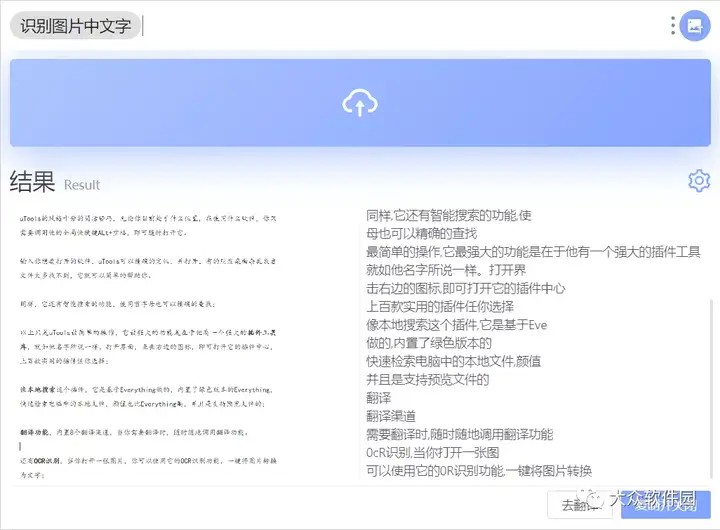Click result line starting 最简单的操作
Screen dimensions: 720x530
(x=533, y=252)
